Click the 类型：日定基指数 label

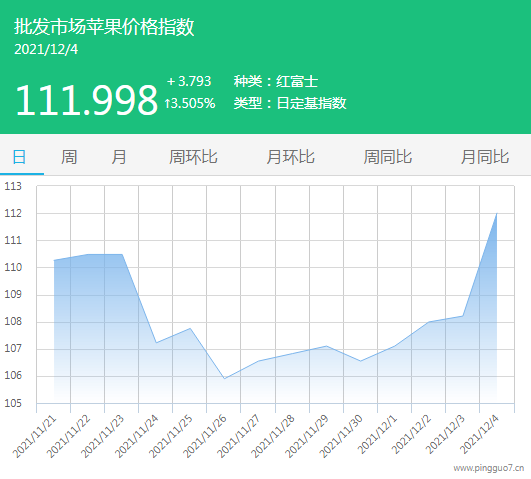[290, 103]
